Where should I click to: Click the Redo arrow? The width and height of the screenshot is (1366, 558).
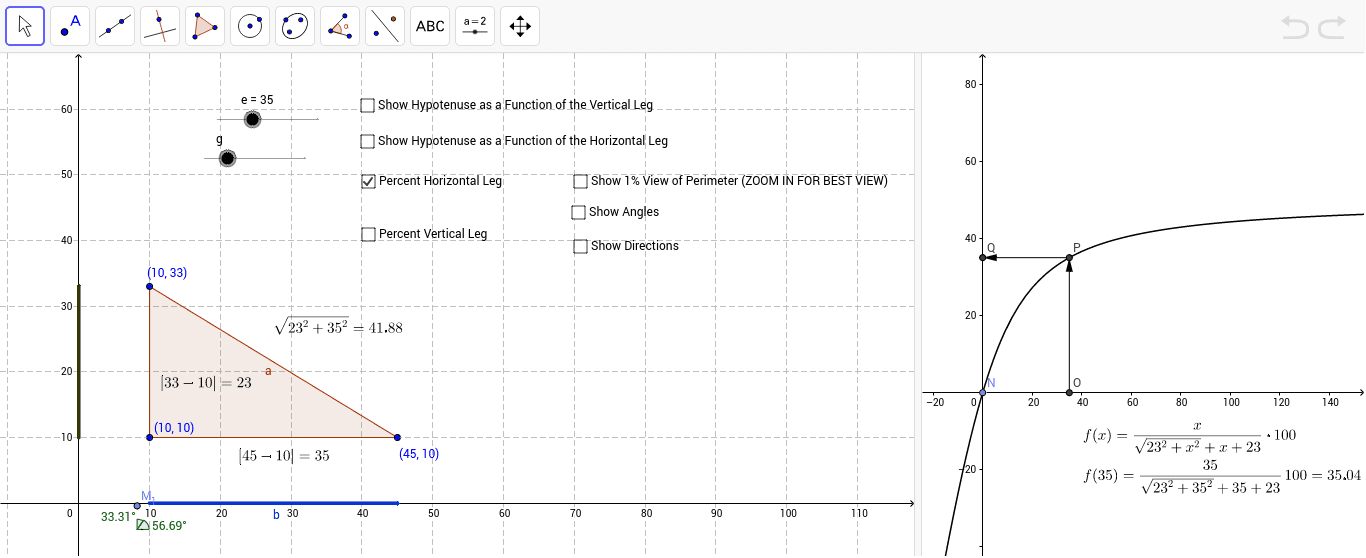point(1331,27)
